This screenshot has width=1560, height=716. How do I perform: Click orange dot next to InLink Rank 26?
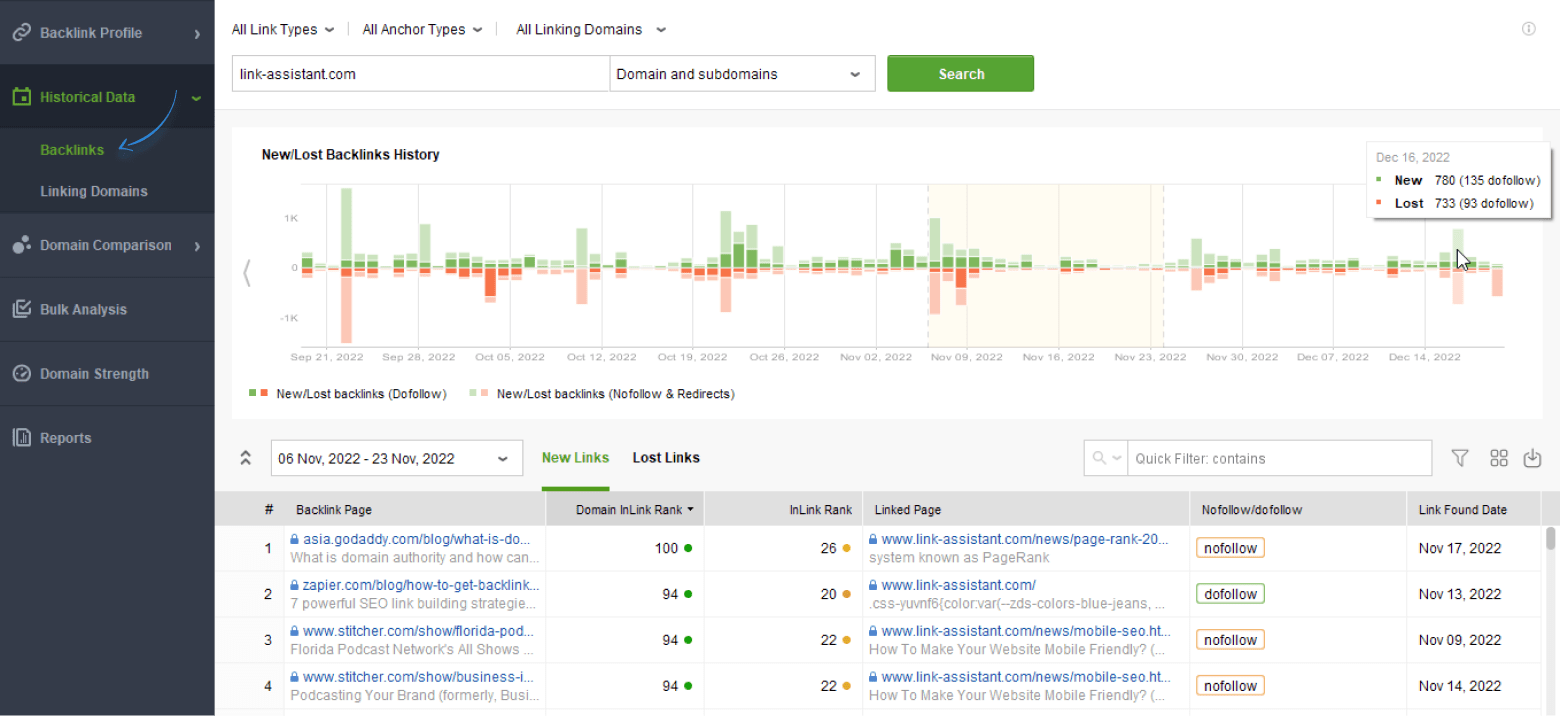click(x=846, y=548)
